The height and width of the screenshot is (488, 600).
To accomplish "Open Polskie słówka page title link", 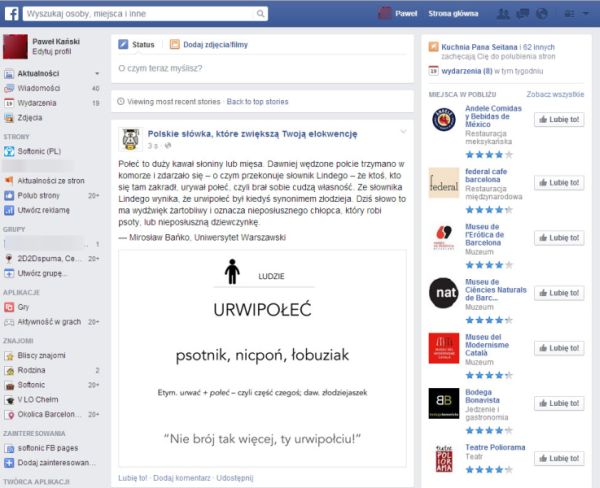I will click(x=253, y=134).
